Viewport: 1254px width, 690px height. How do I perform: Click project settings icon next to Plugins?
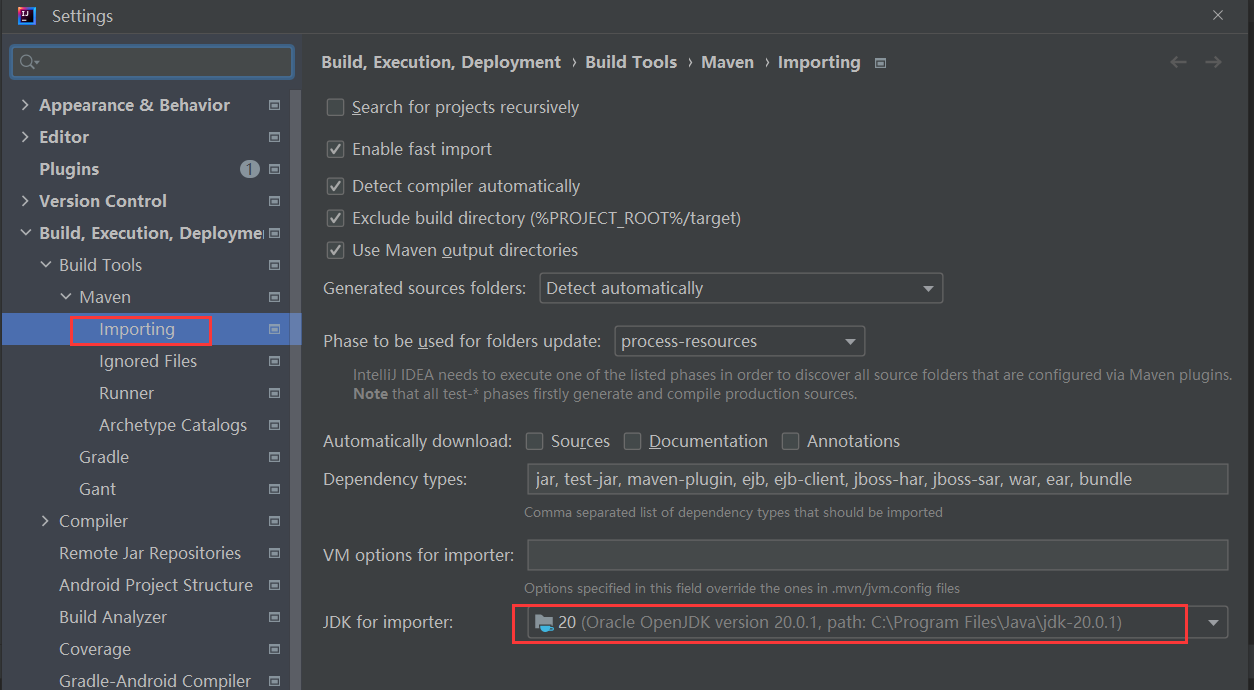(x=275, y=169)
